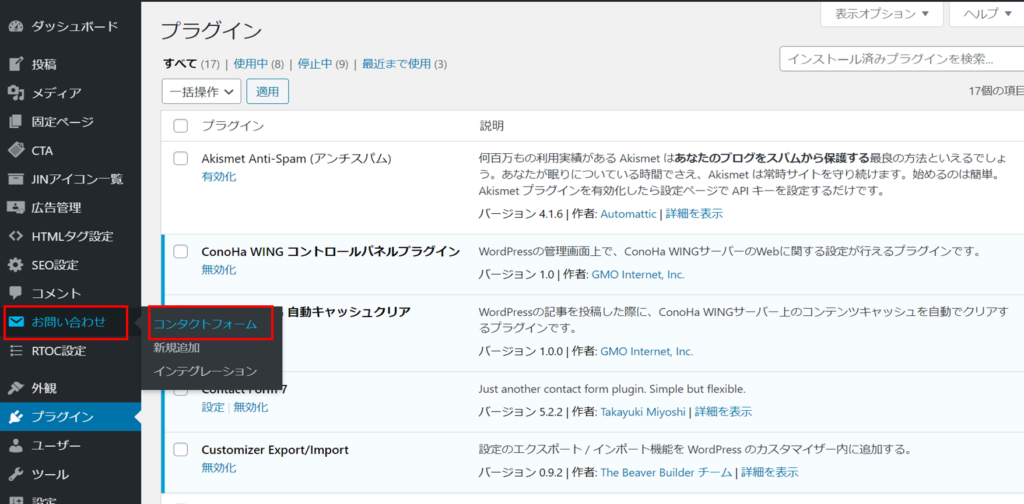Open GMO Internet, Inc. link for version 1.0.0
Screen dimensions: 1024x504
pyautogui.click(x=647, y=352)
